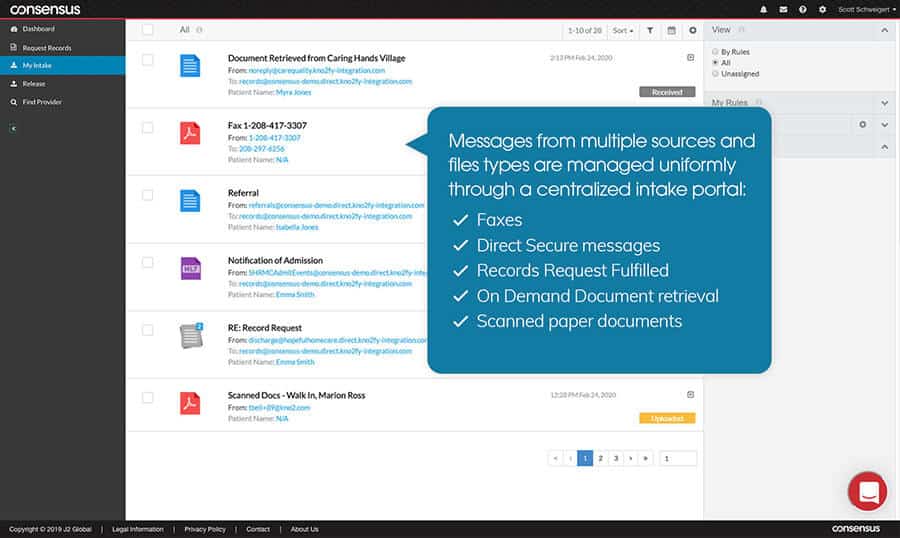
Task: Expand the My Rules panel
Action: (x=884, y=103)
